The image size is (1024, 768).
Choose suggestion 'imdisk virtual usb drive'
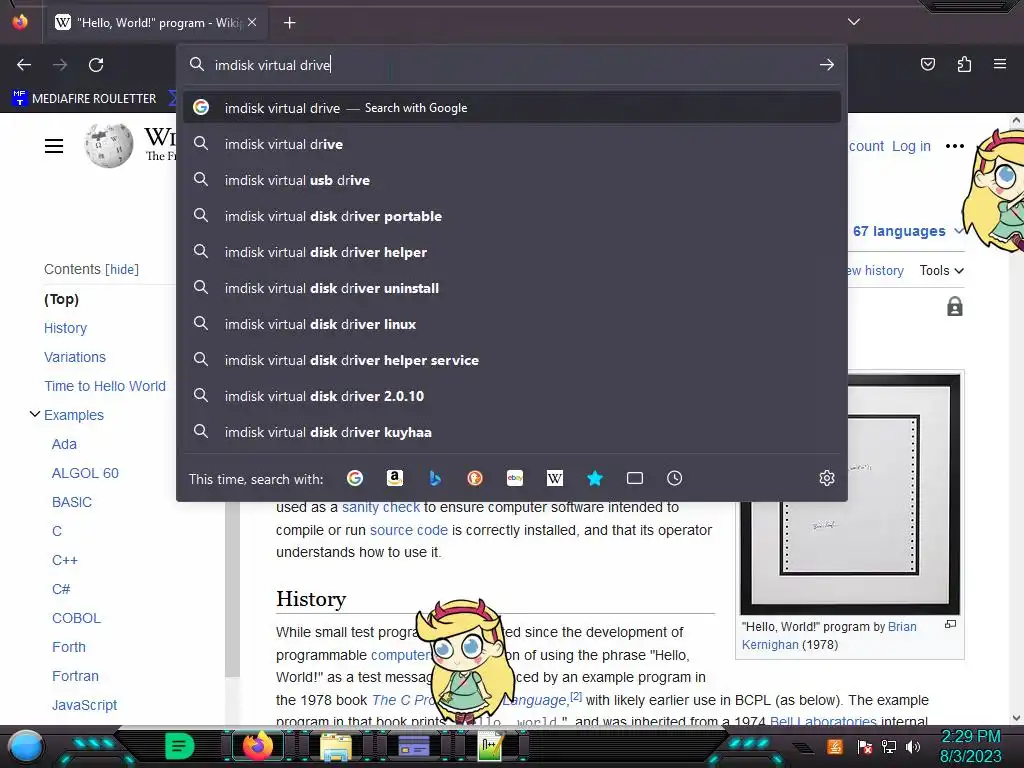point(512,180)
